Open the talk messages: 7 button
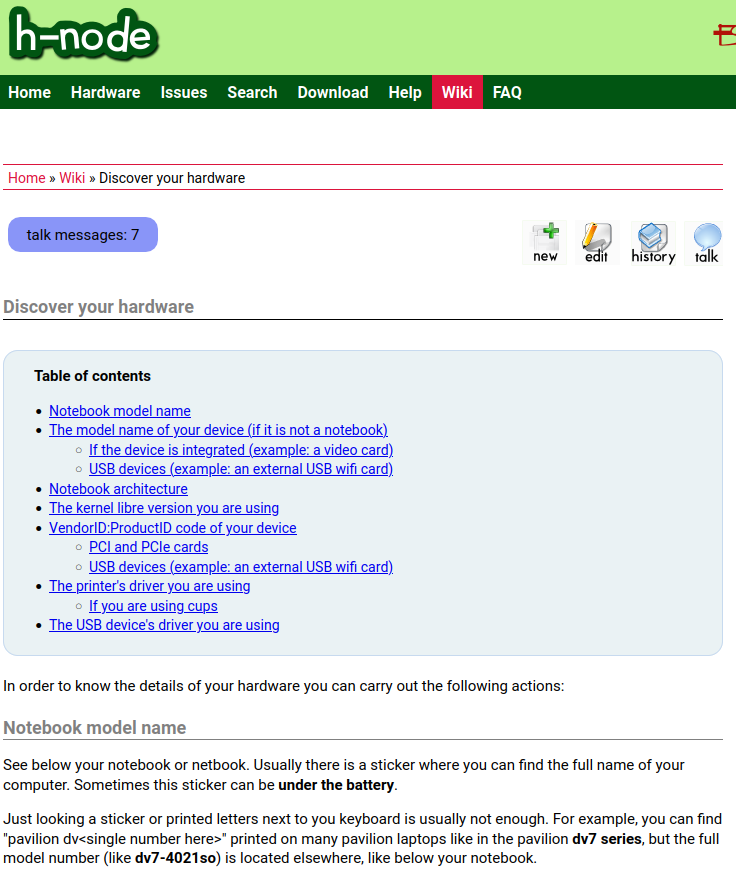The width and height of the screenshot is (736, 872). click(x=83, y=235)
